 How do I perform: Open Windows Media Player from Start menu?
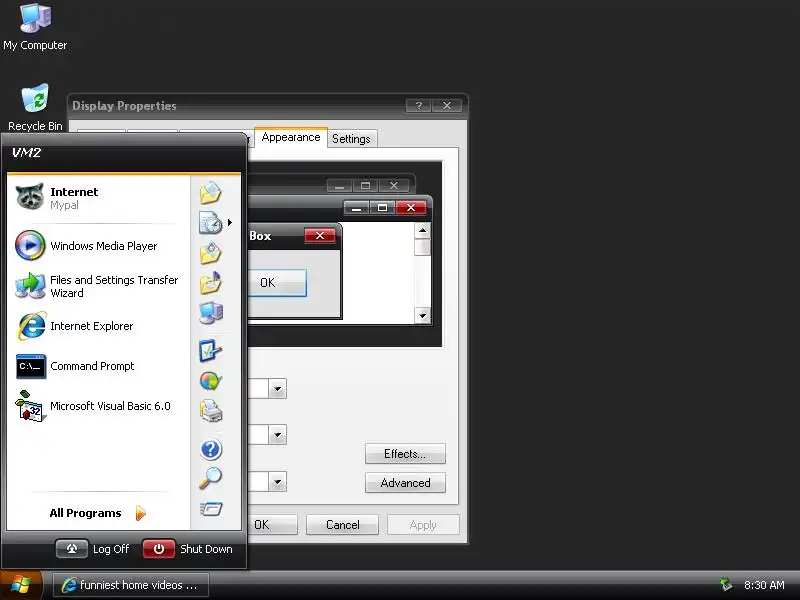click(97, 245)
